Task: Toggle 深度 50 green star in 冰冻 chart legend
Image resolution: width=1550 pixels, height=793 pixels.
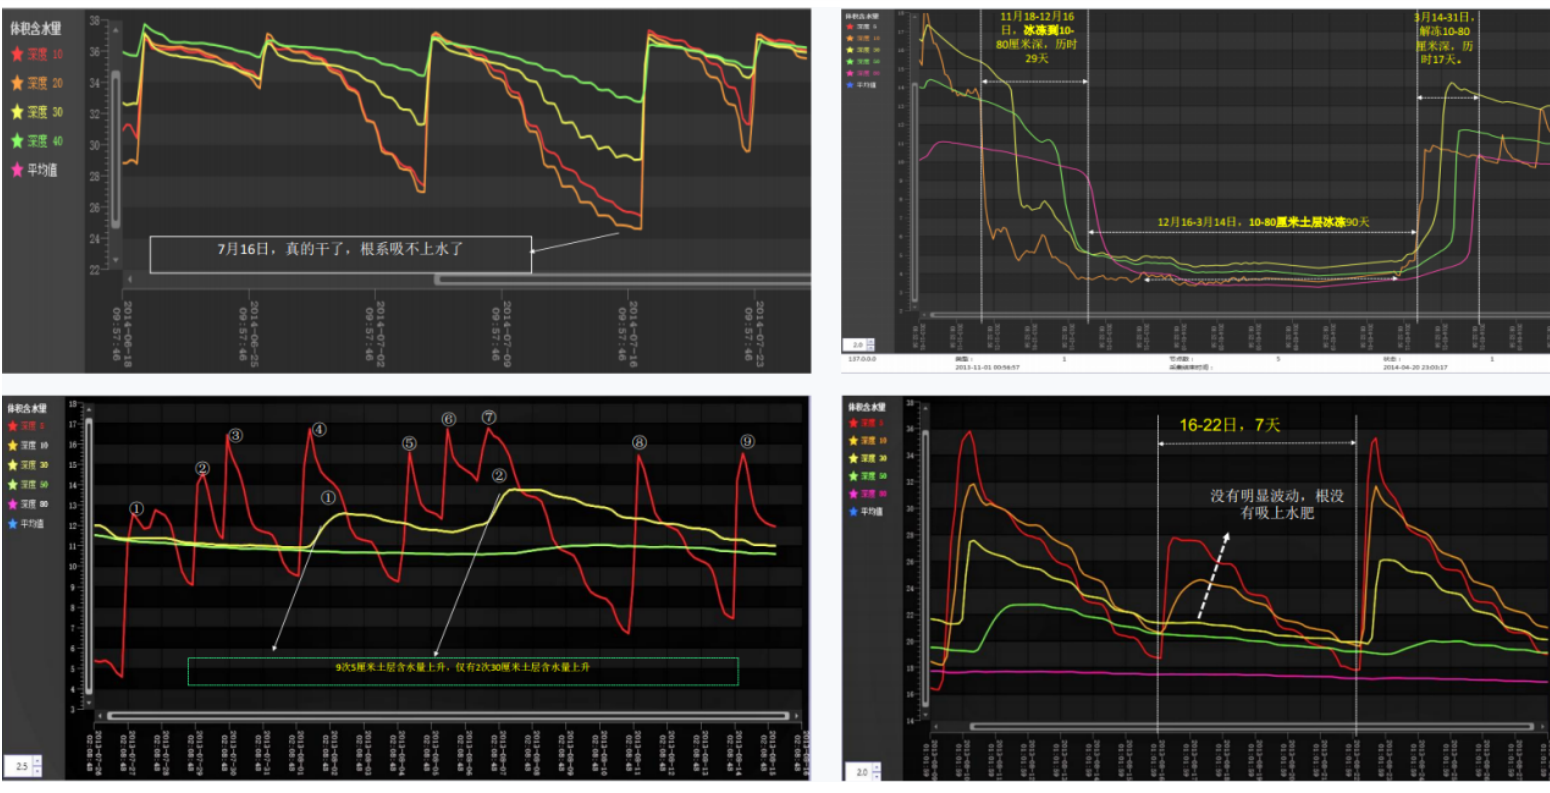Action: pos(850,62)
